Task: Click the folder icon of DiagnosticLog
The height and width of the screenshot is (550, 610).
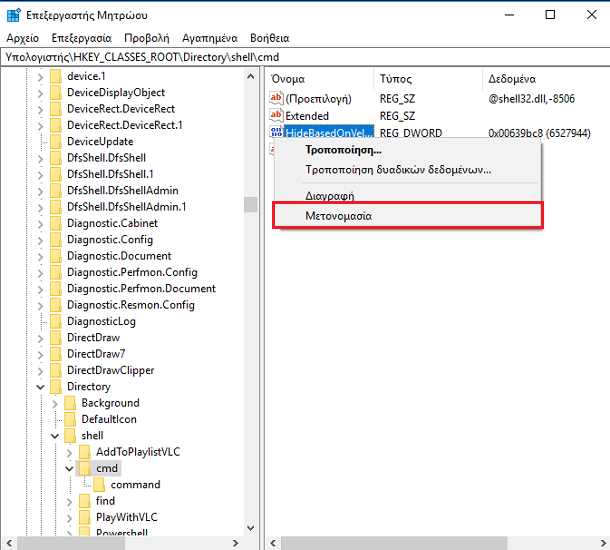Action: 56,321
